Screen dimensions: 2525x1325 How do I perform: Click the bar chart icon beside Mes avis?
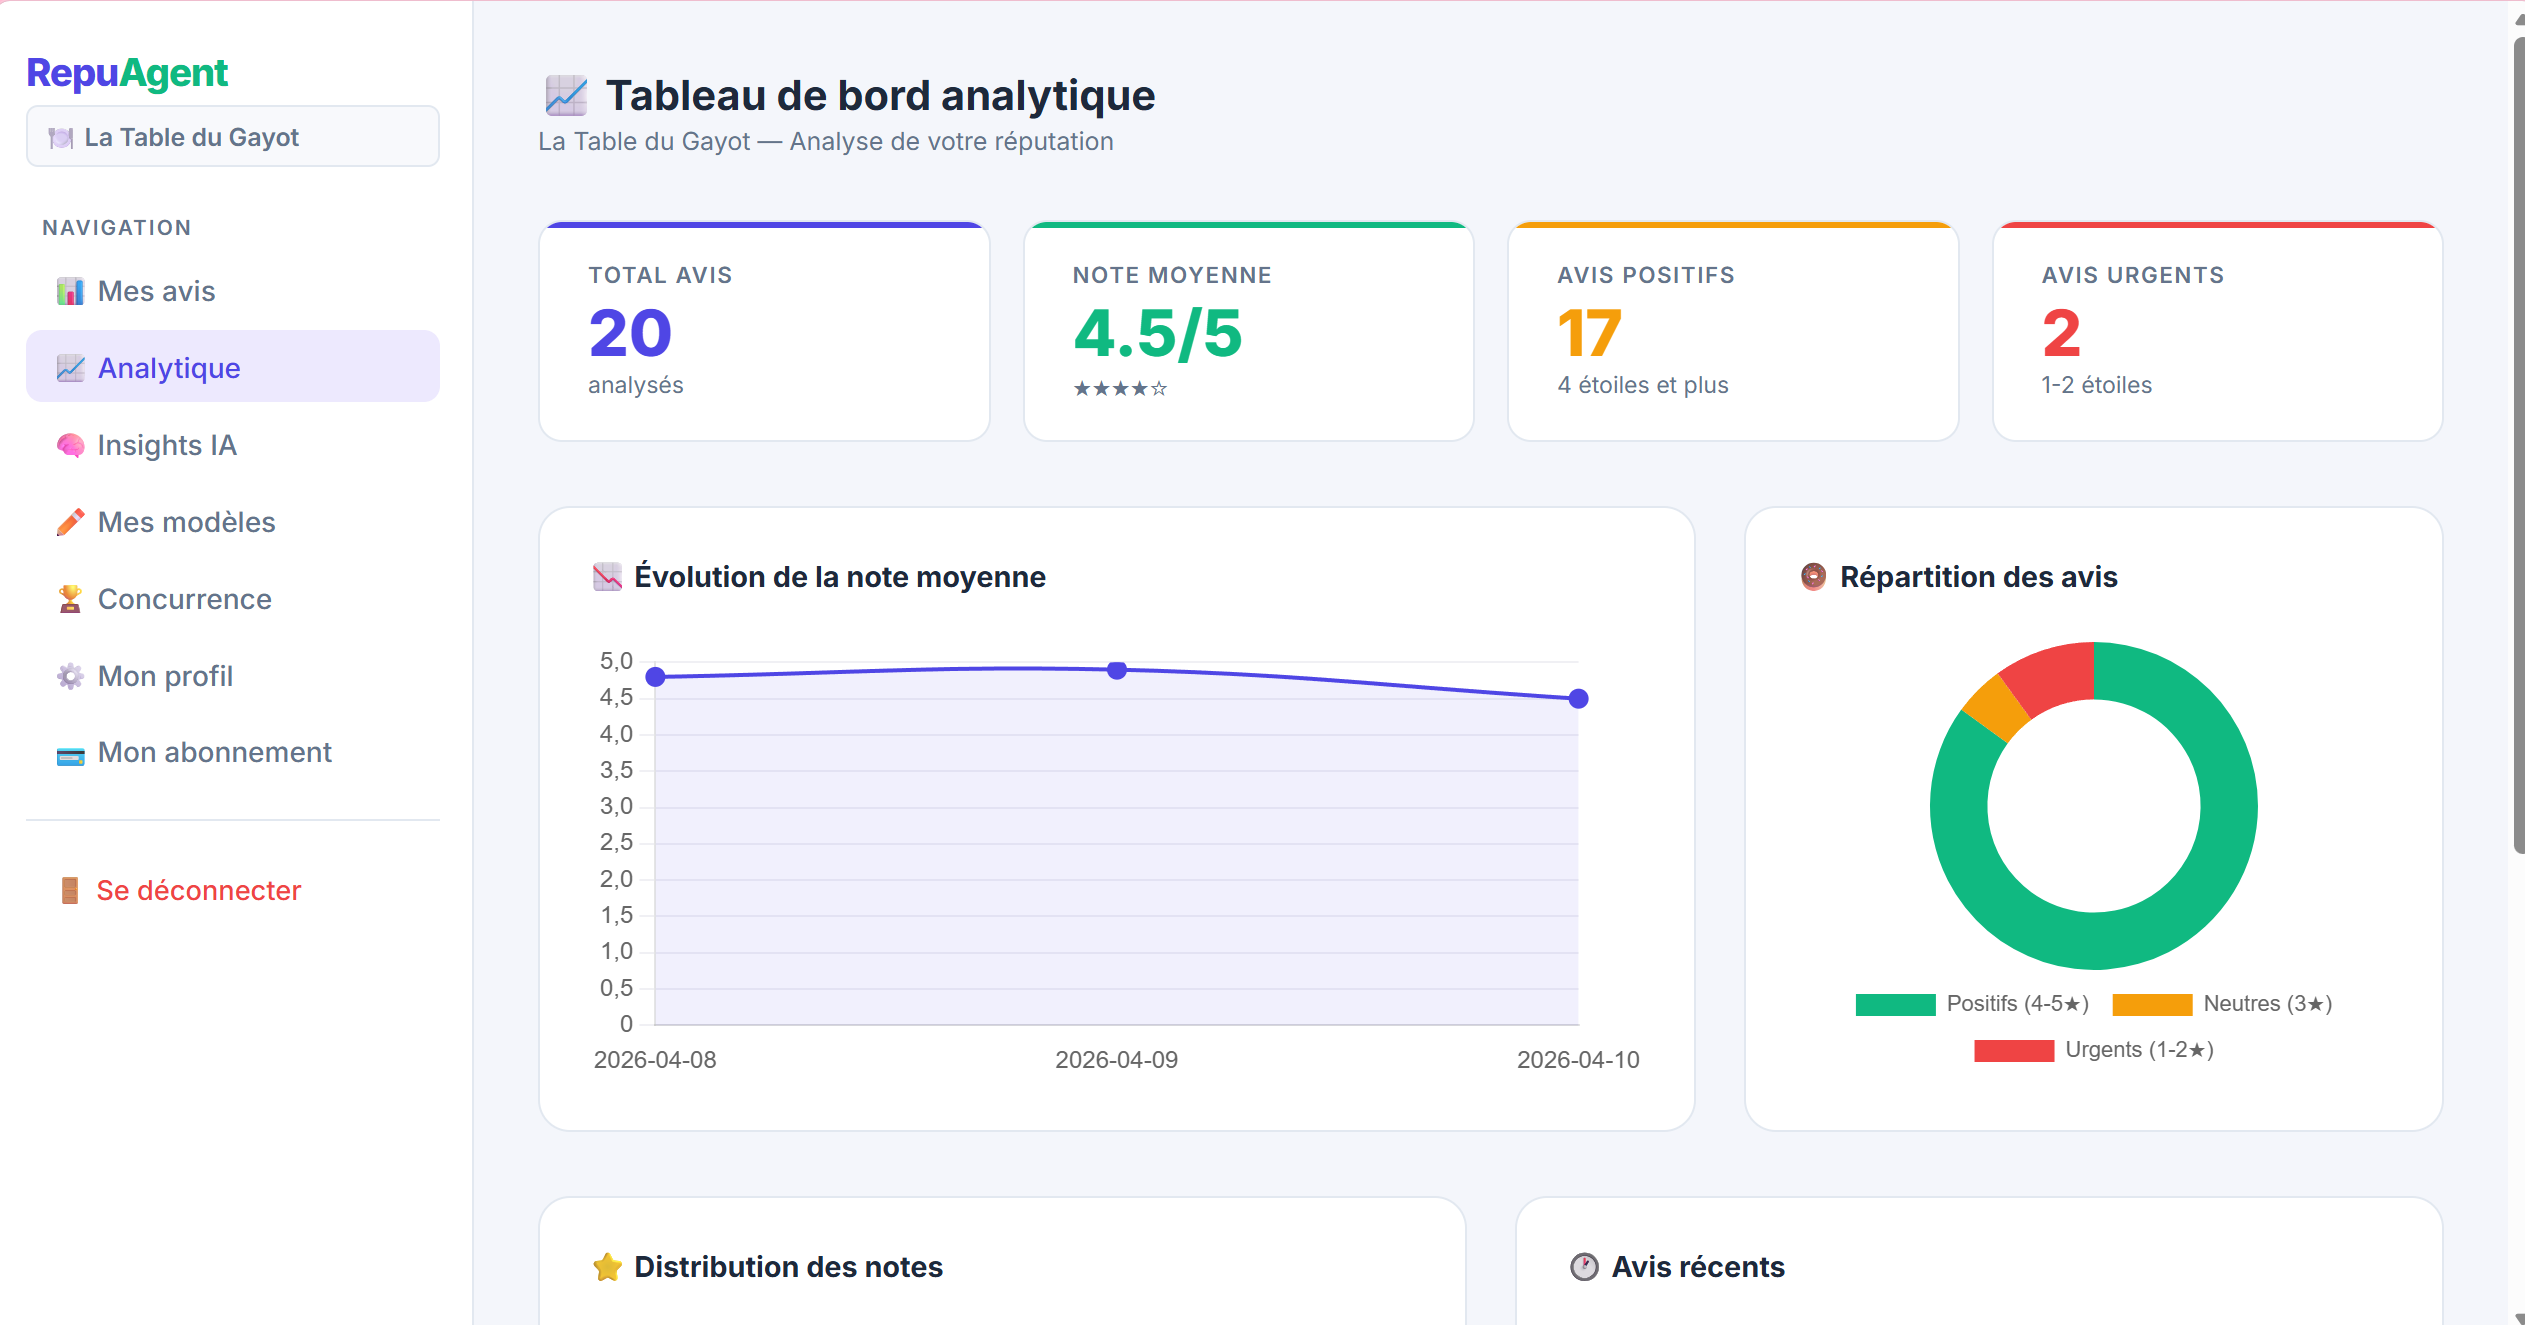click(70, 292)
